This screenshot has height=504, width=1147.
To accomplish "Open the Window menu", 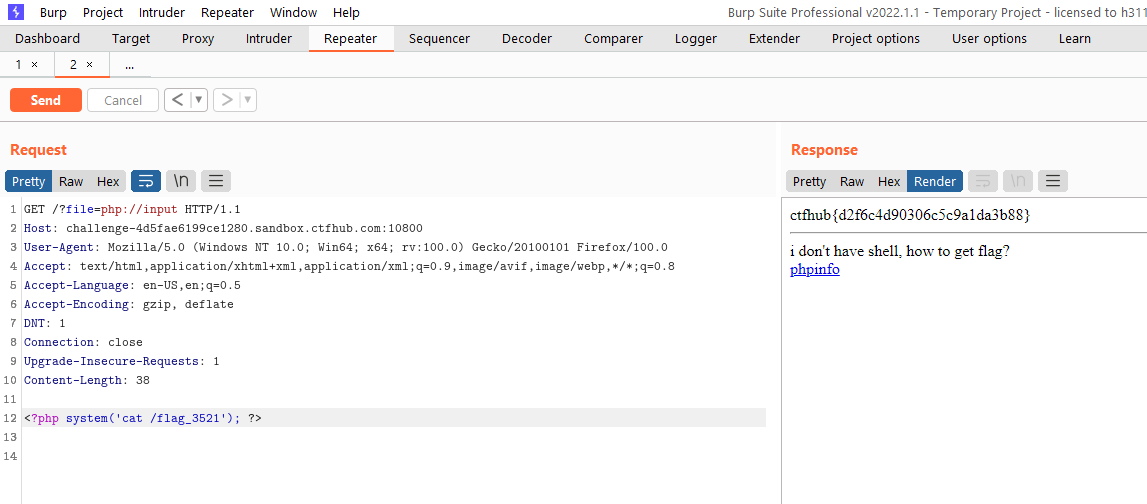I will (293, 12).
